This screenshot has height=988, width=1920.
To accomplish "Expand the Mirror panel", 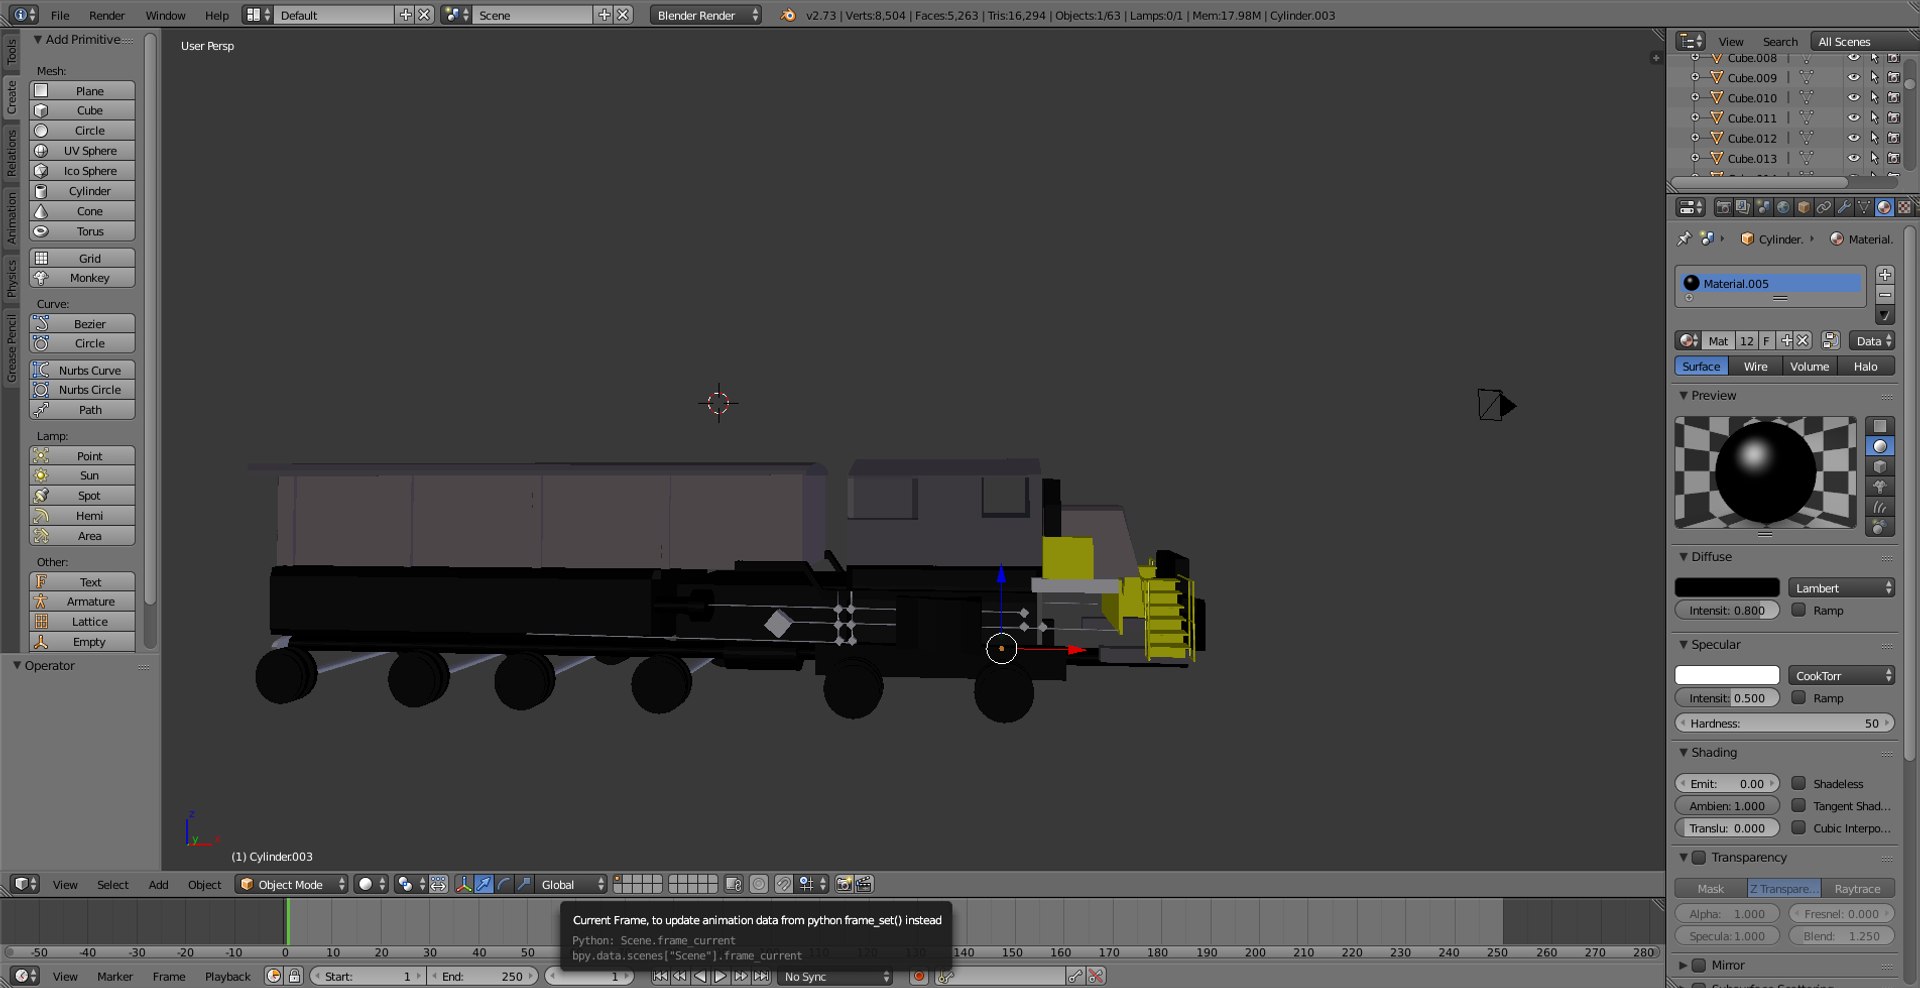I will (1683, 965).
